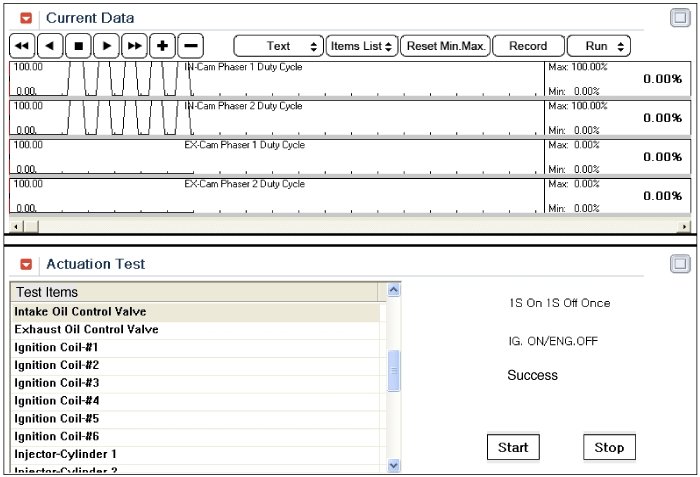700x477 pixels.
Task: Click the Record button
Action: [528, 46]
